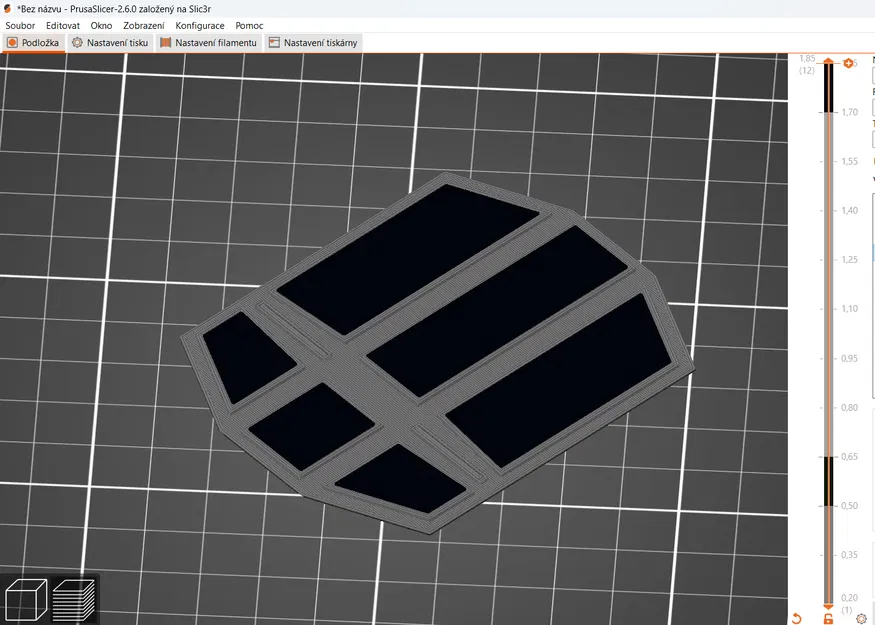Switch to the sliced layers preview icon
The height and width of the screenshot is (625, 875).
pos(74,599)
